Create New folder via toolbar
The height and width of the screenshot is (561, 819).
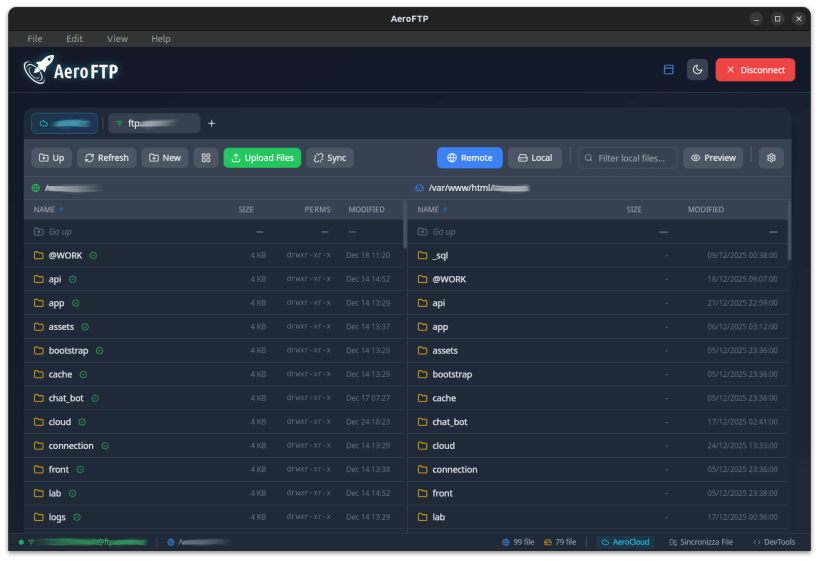(165, 158)
